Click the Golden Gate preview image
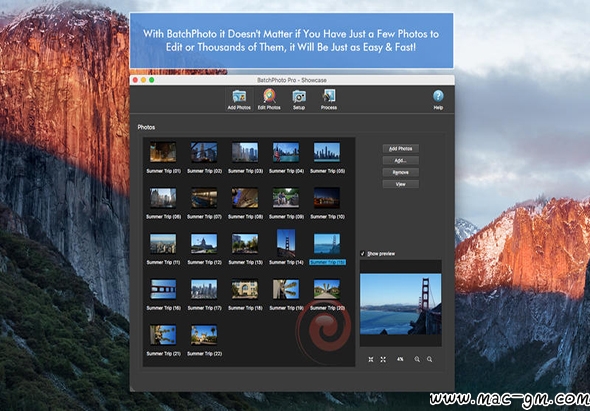The image size is (590, 411). [401, 304]
